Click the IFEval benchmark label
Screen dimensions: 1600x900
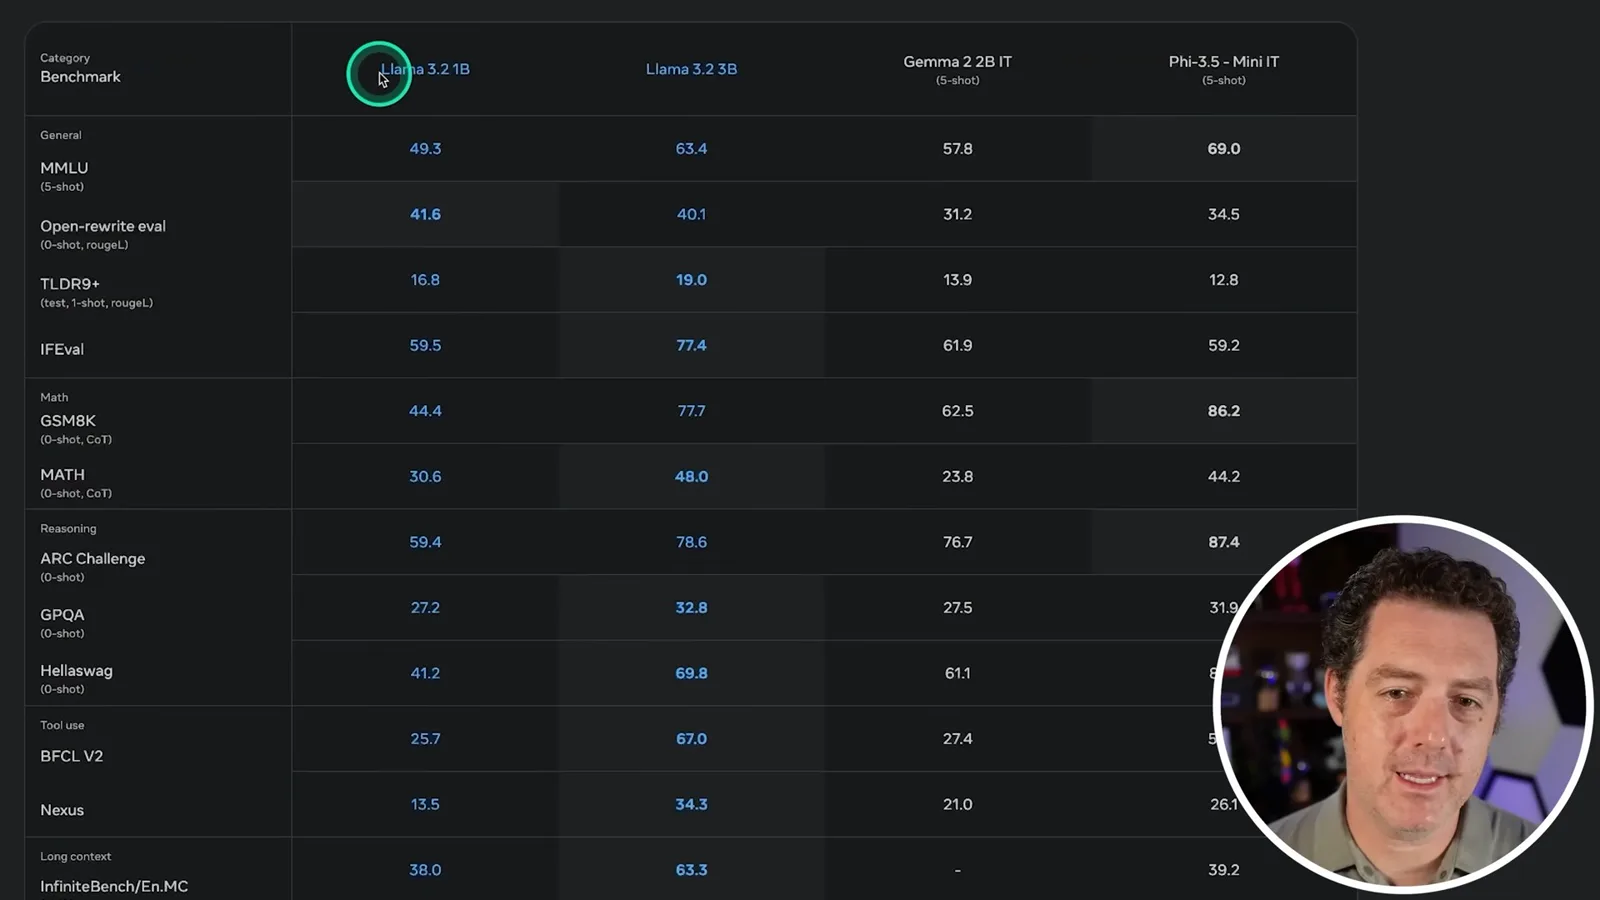[x=62, y=349]
